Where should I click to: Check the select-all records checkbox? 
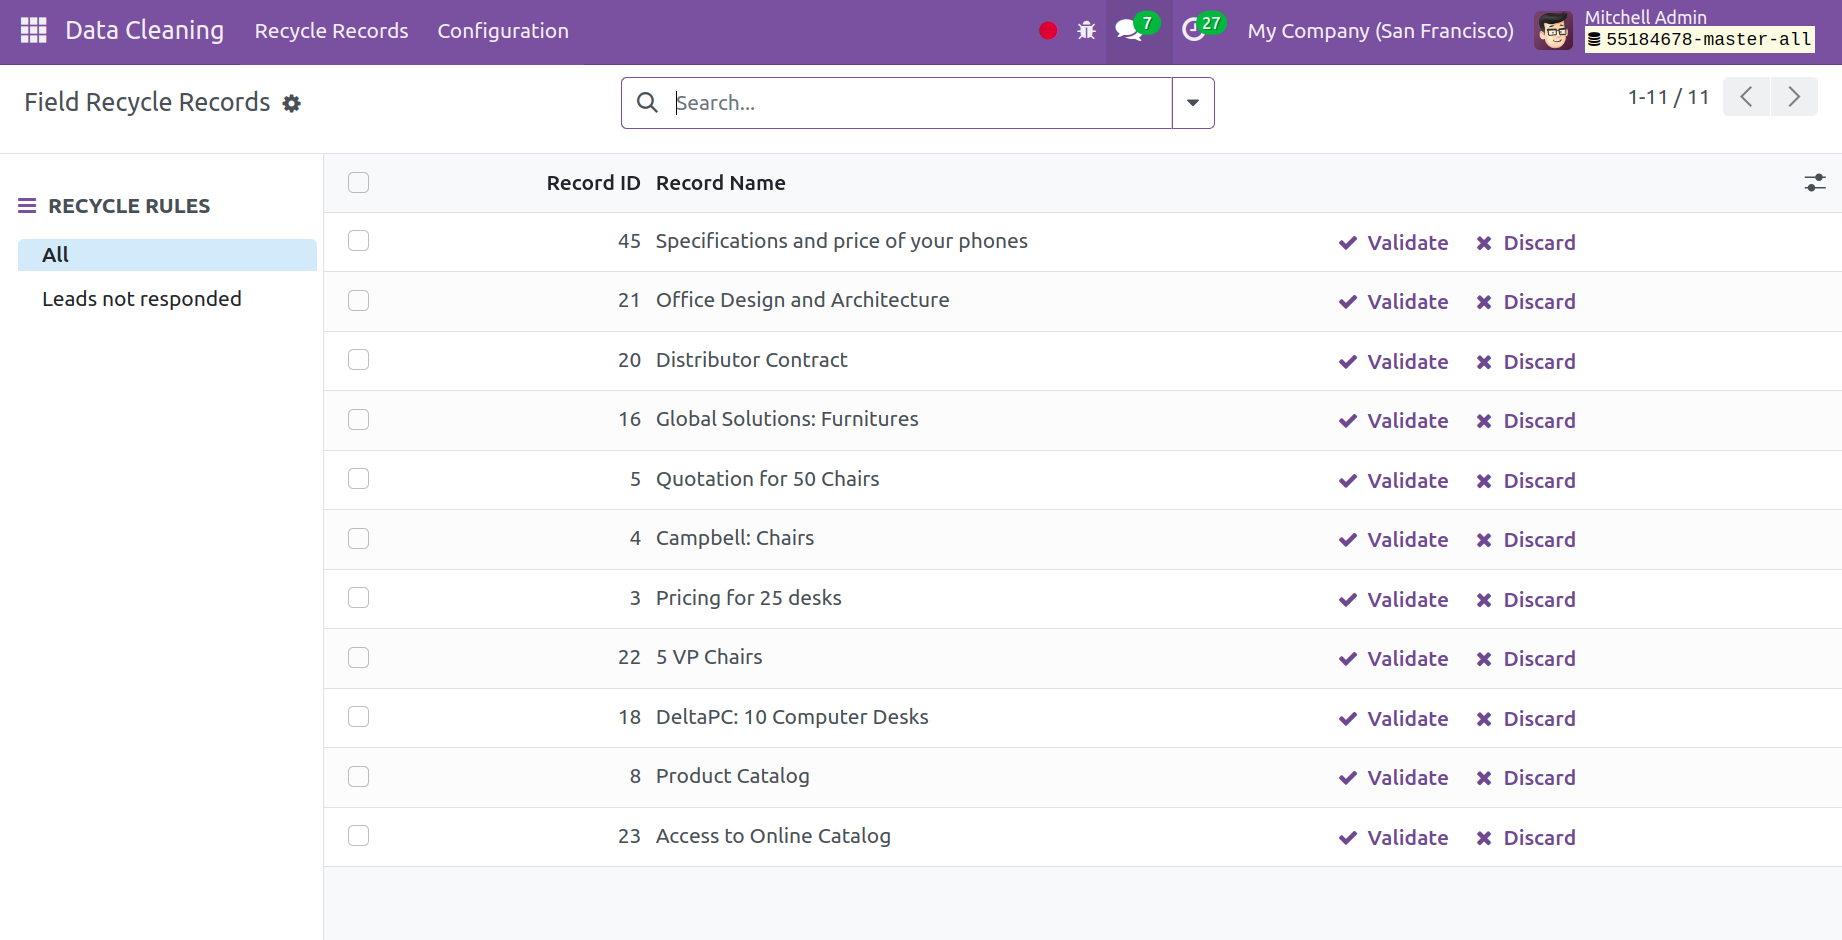(x=358, y=183)
